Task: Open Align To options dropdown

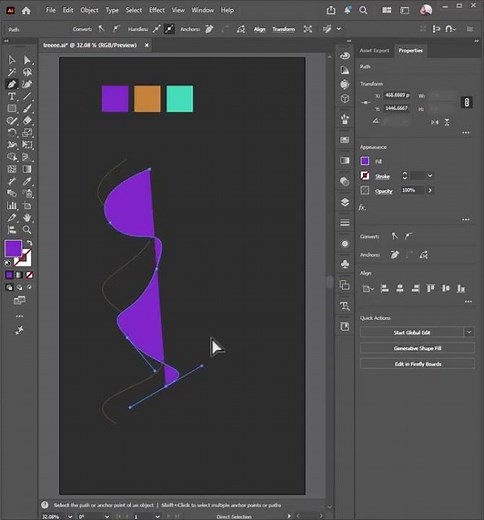Action: [368, 289]
